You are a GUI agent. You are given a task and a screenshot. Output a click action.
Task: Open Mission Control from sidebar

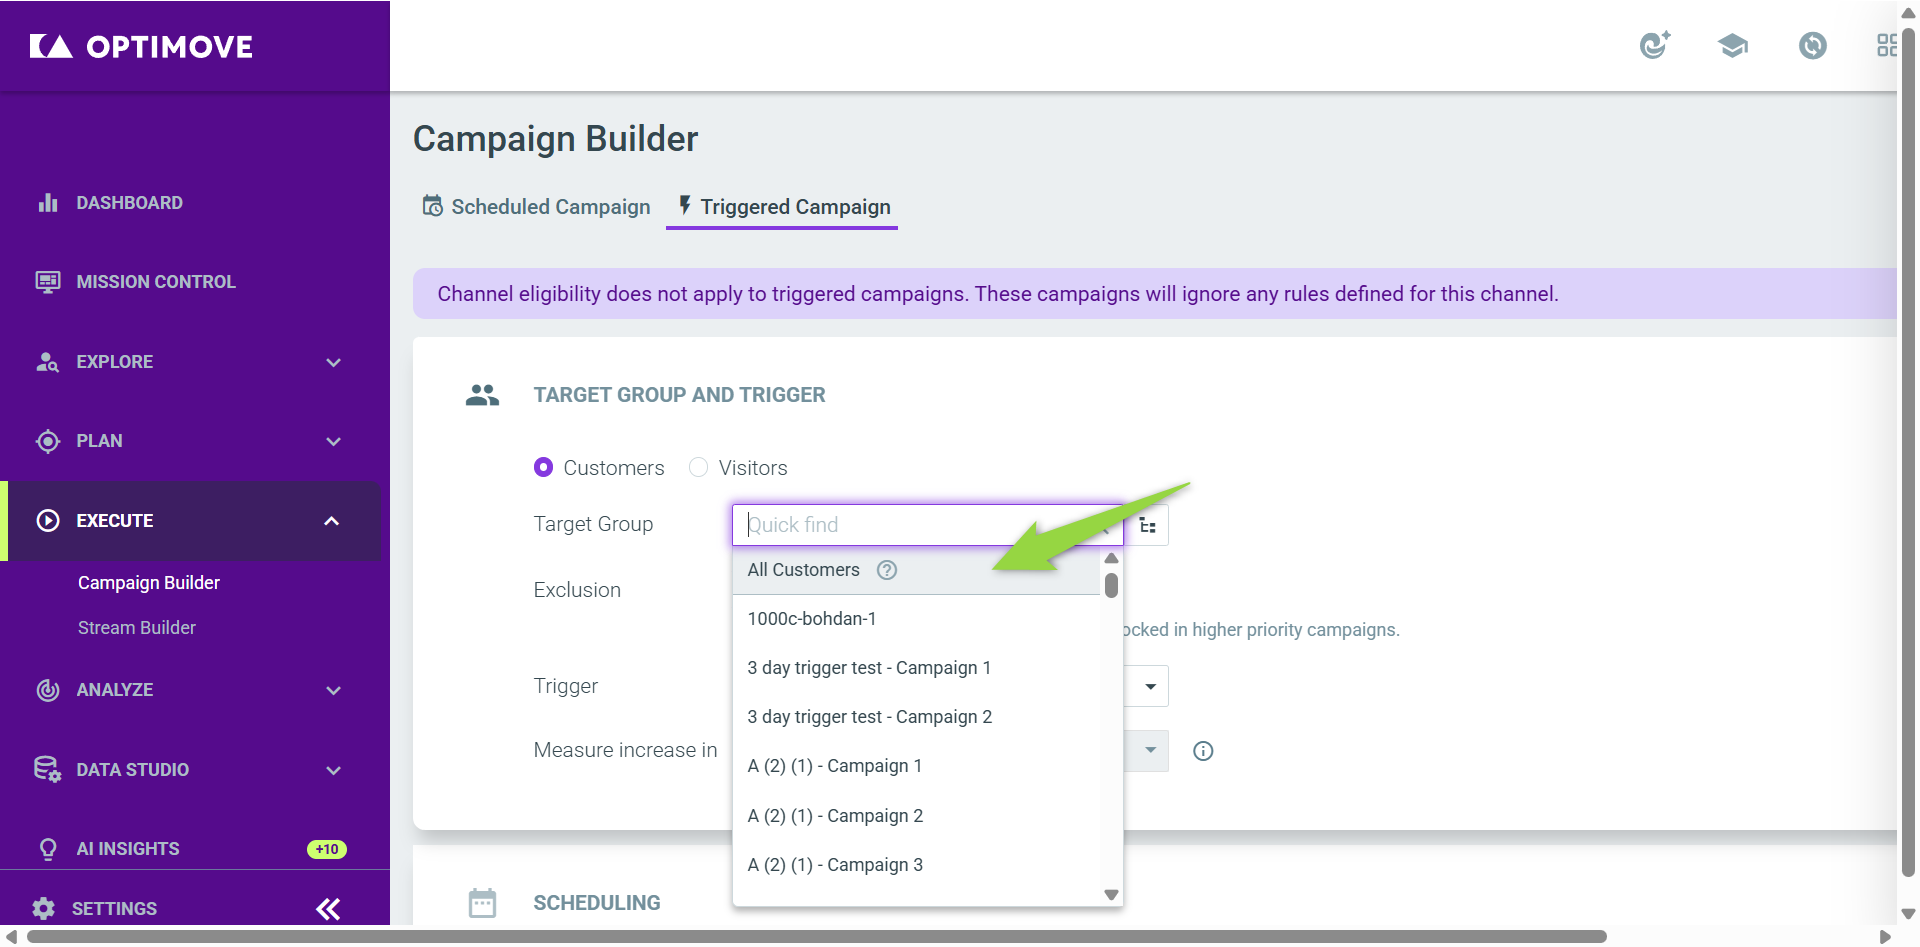coord(156,282)
